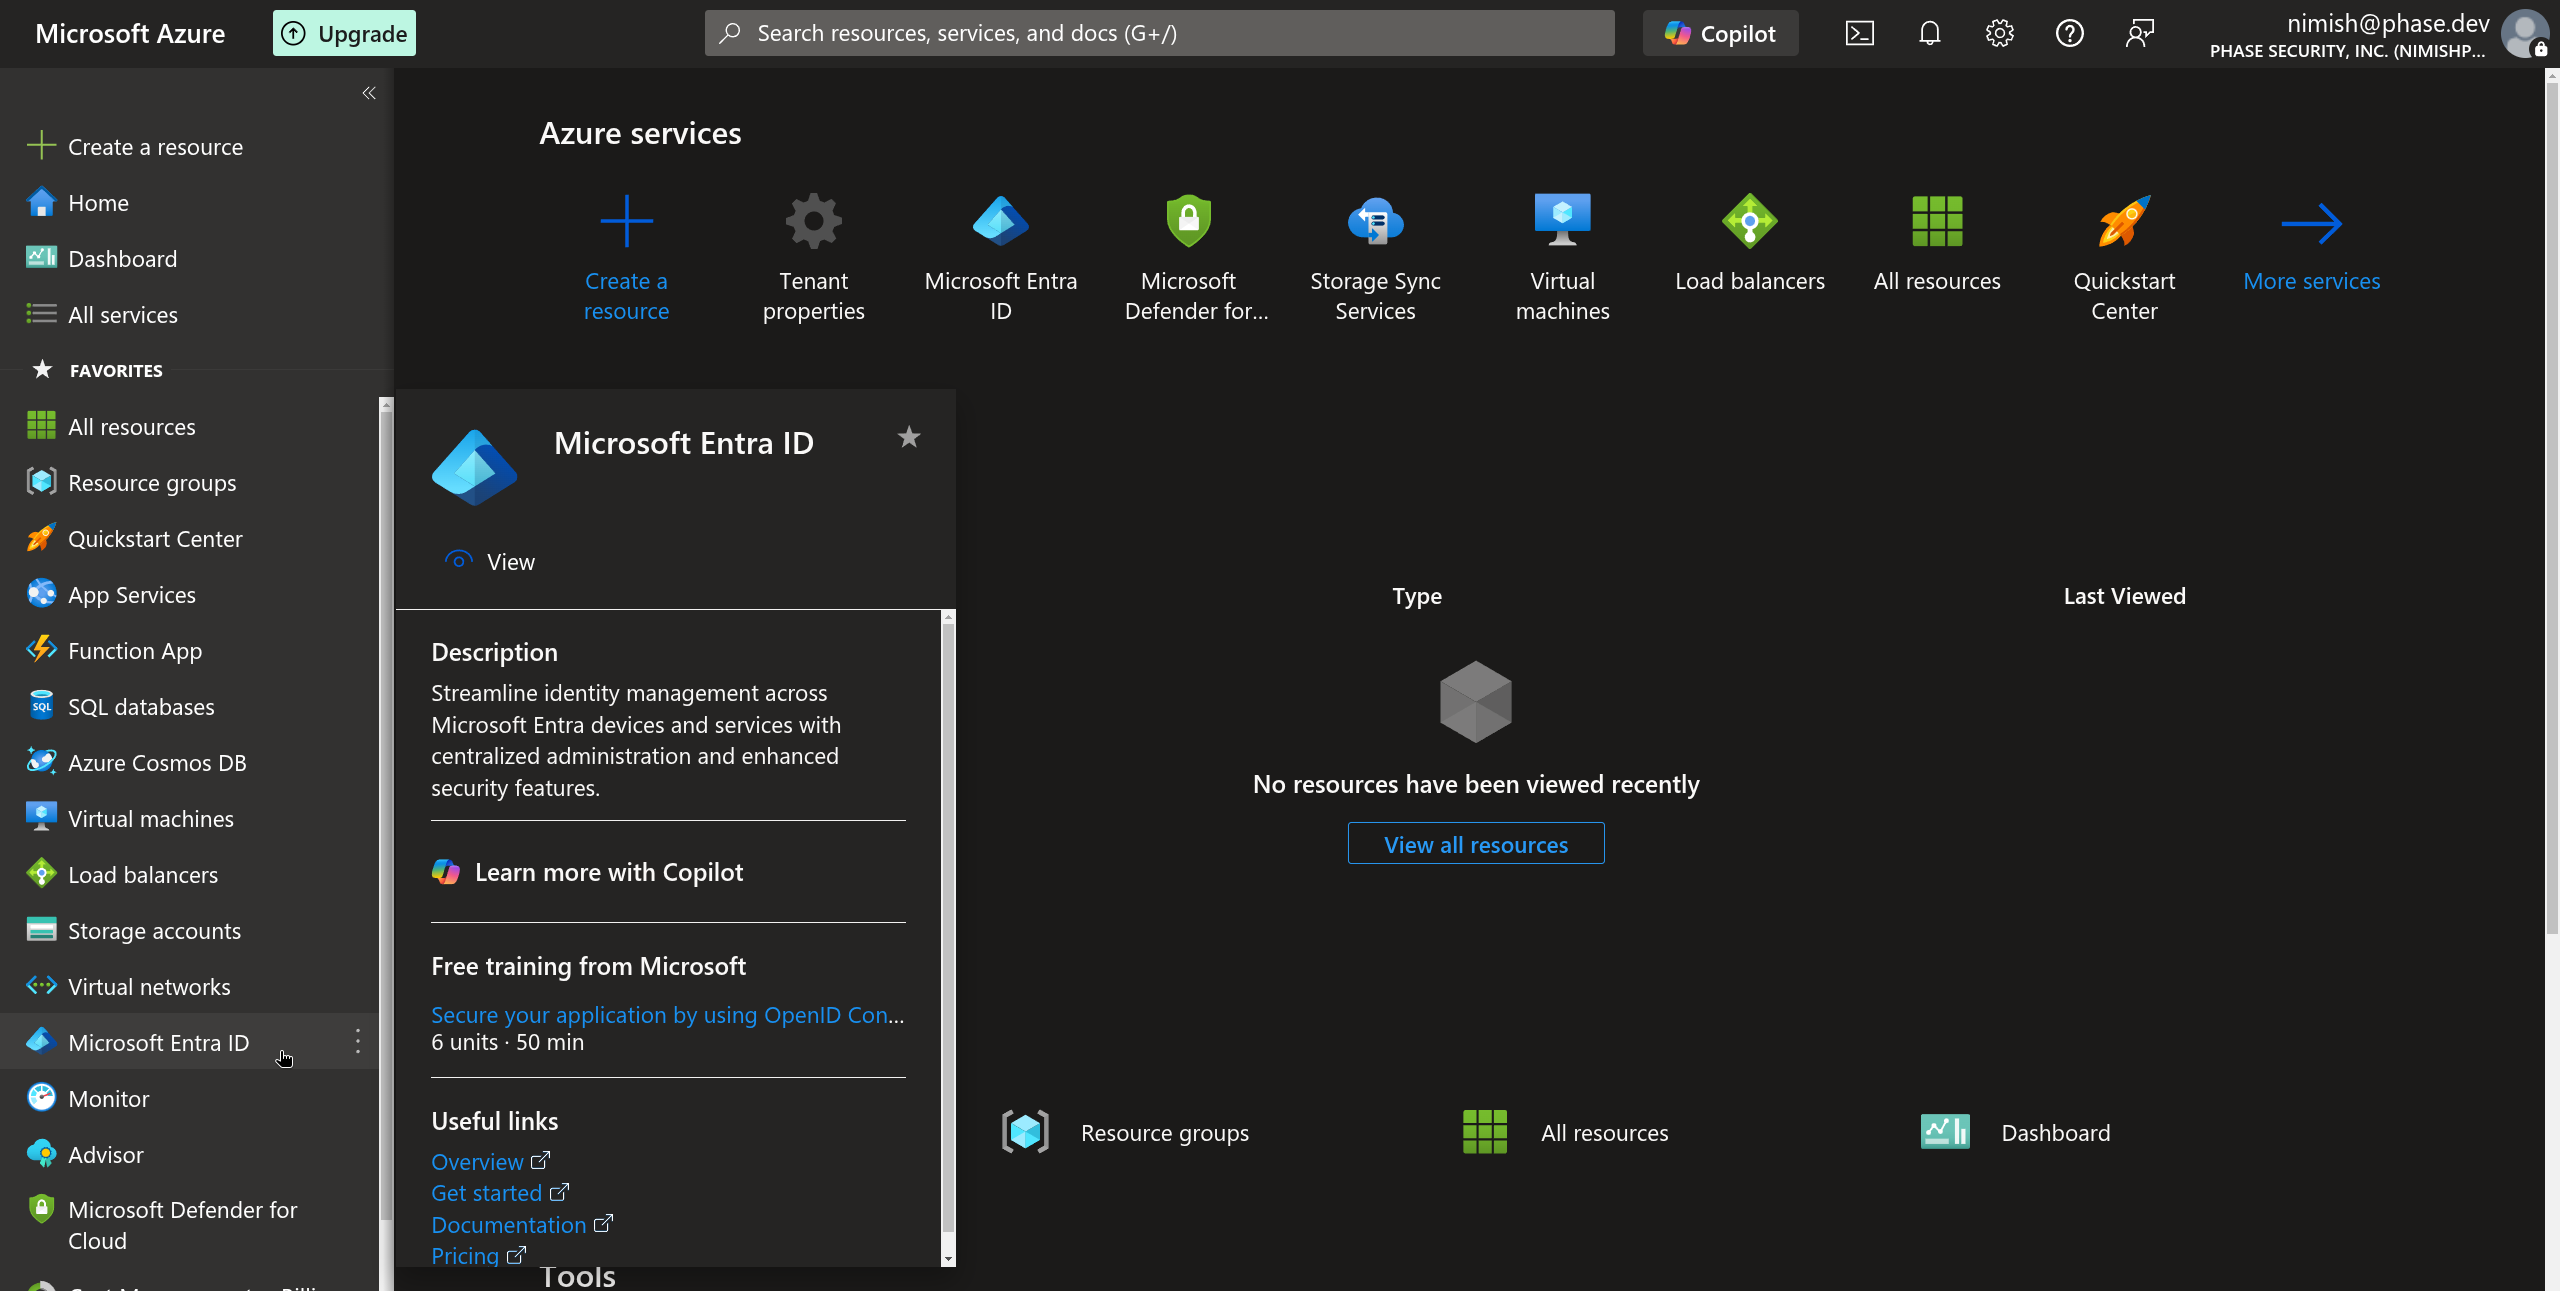
Task: Open Copilot in the top bar
Action: point(1719,32)
